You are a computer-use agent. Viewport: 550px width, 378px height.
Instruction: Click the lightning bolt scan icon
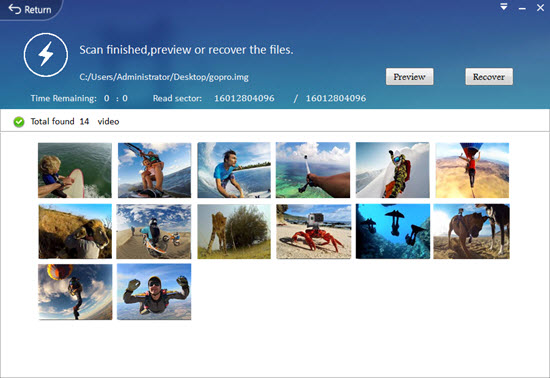(x=46, y=55)
